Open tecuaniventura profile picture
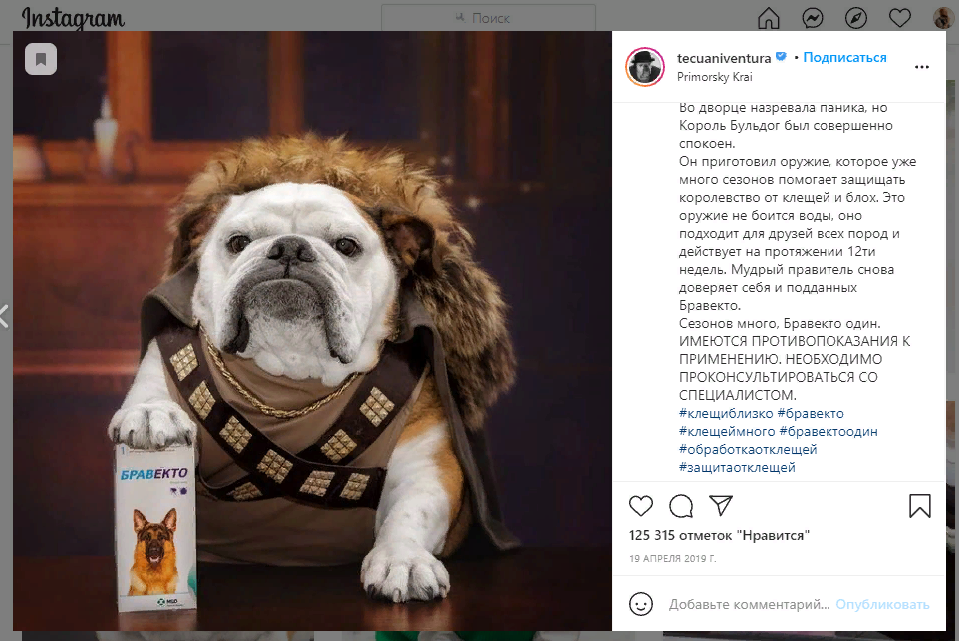This screenshot has height=641, width=959. click(645, 67)
